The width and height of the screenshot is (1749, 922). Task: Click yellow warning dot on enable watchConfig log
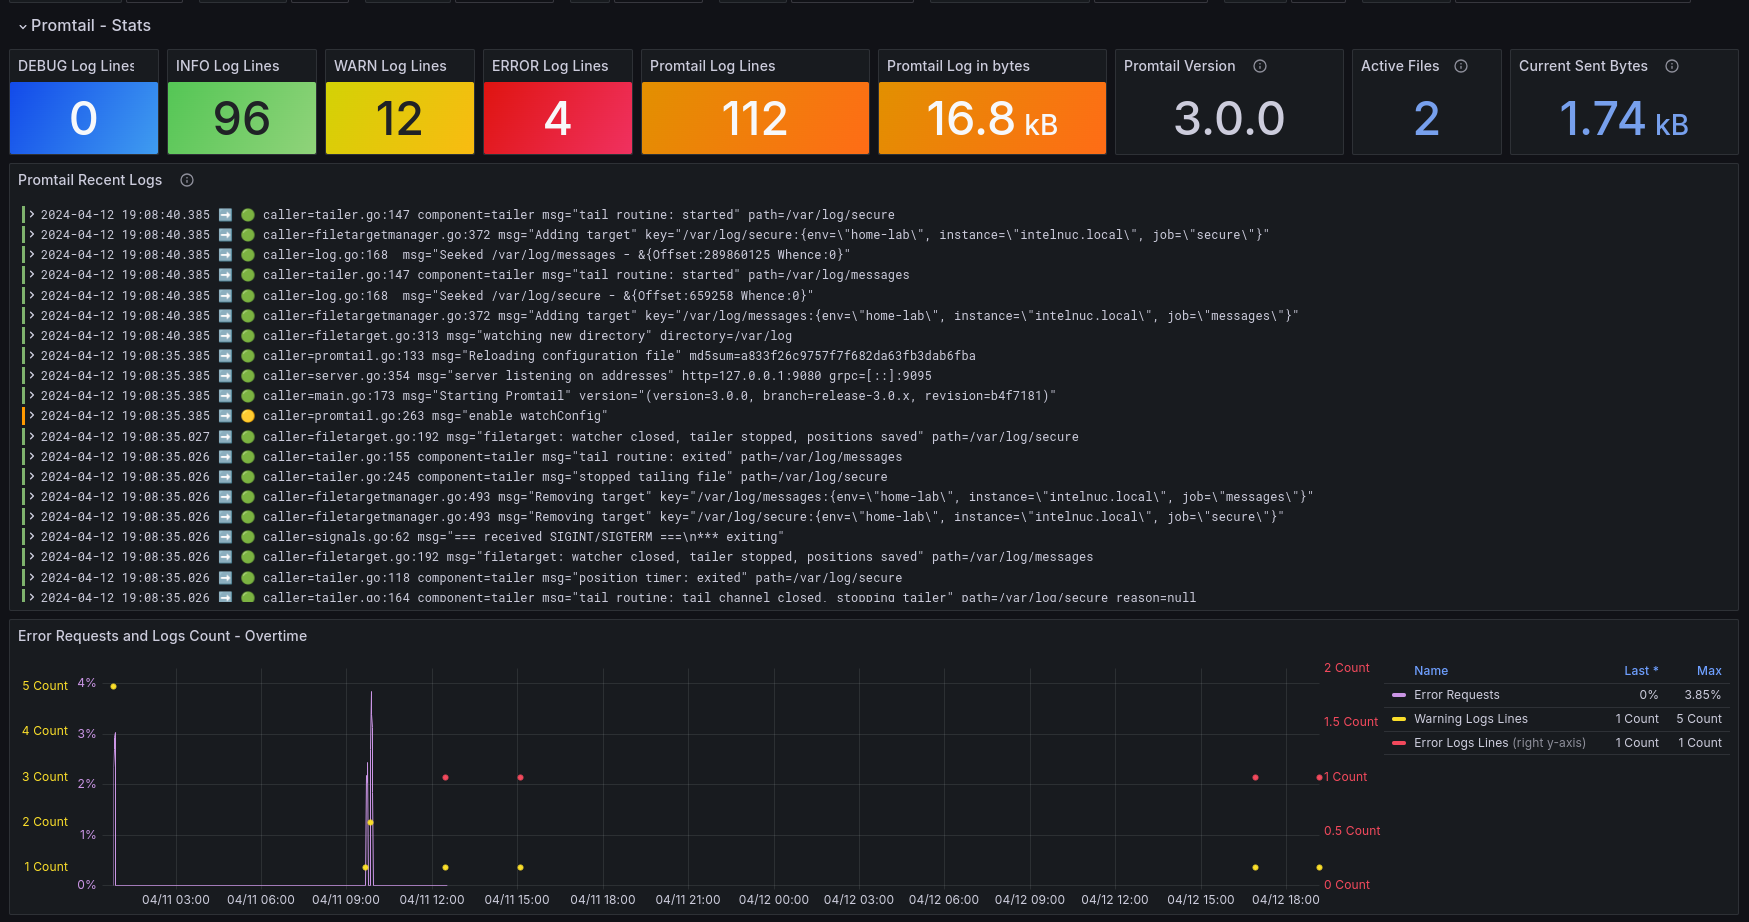tap(248, 416)
